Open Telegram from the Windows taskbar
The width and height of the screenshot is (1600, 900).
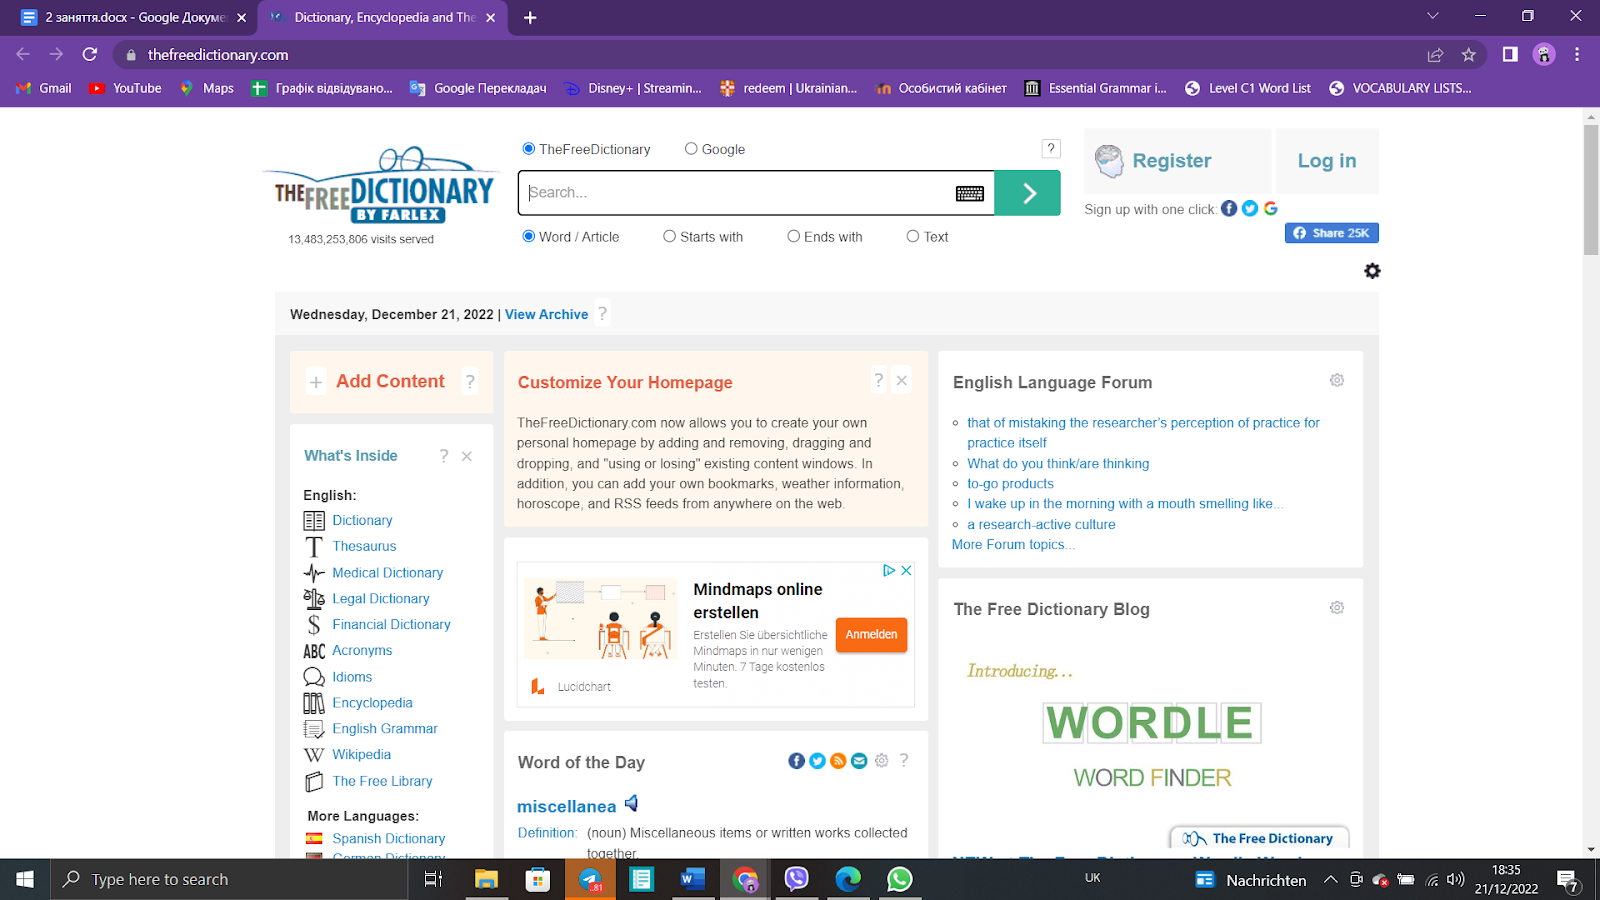590,880
